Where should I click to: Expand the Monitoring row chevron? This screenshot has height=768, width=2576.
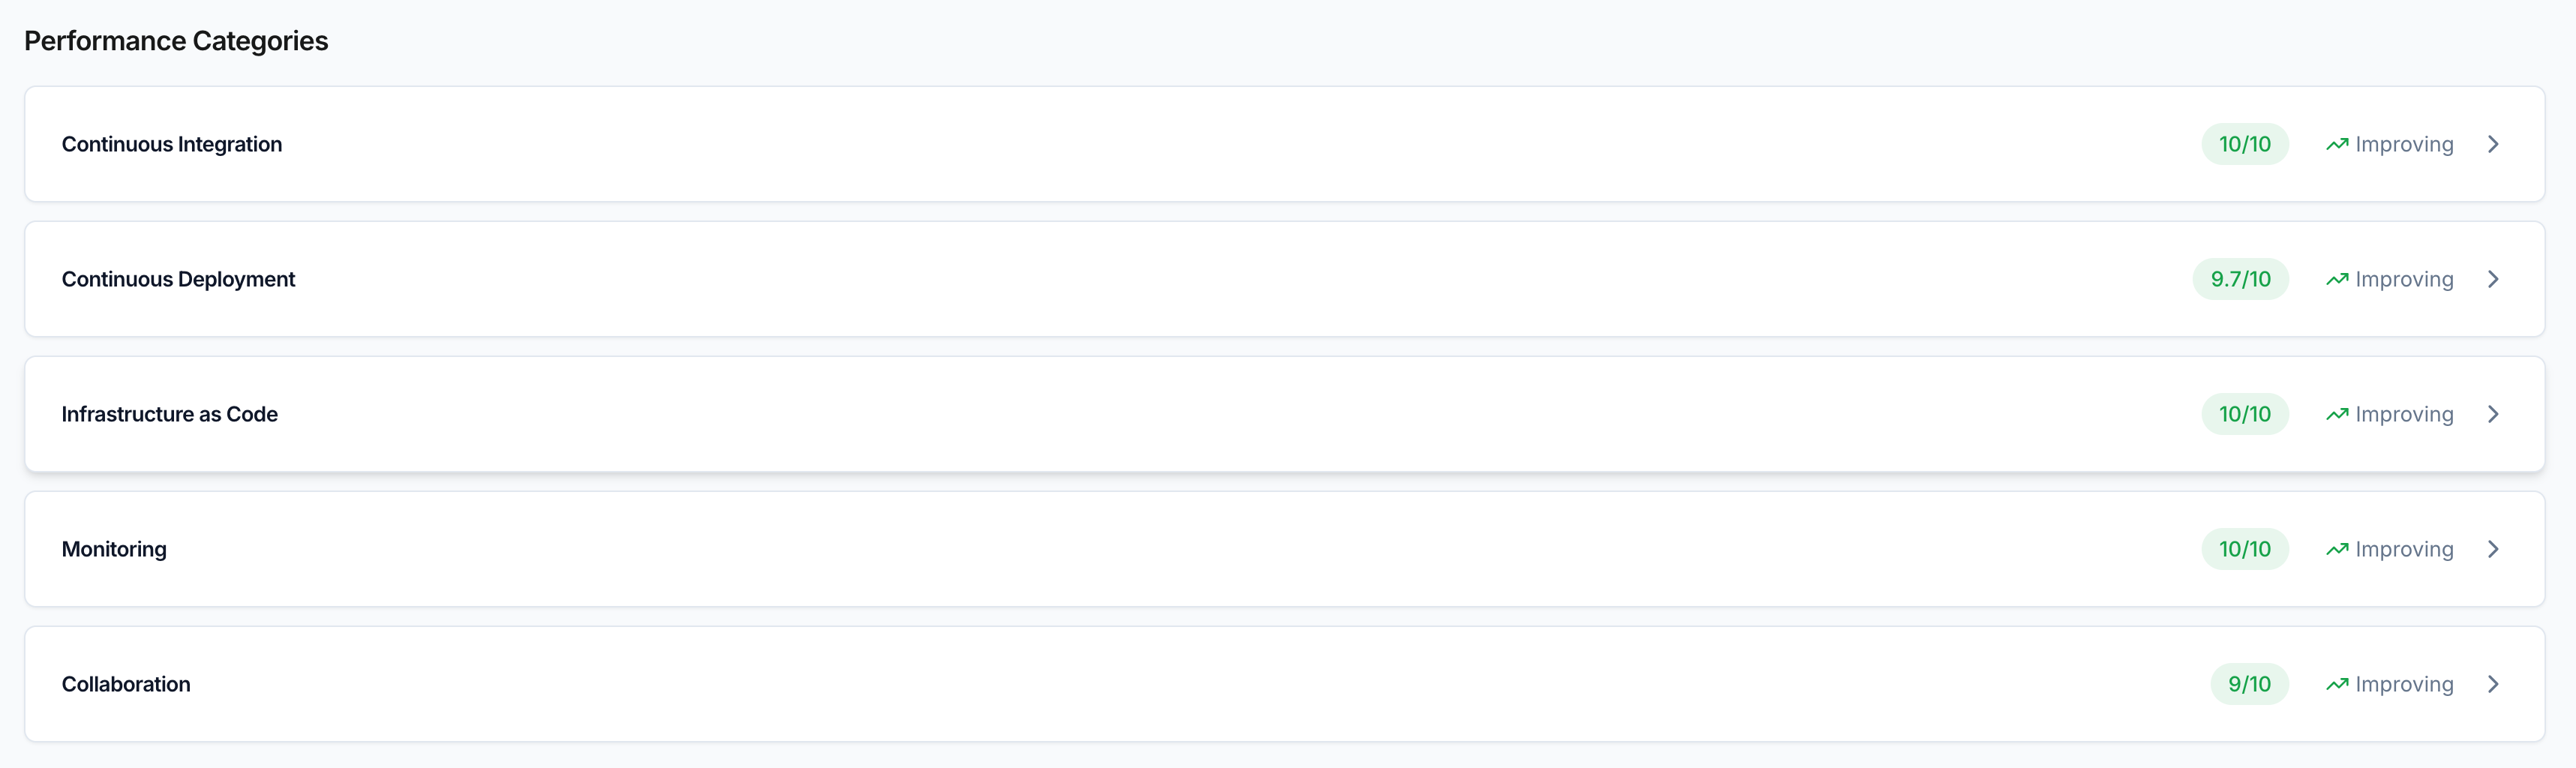2493,549
